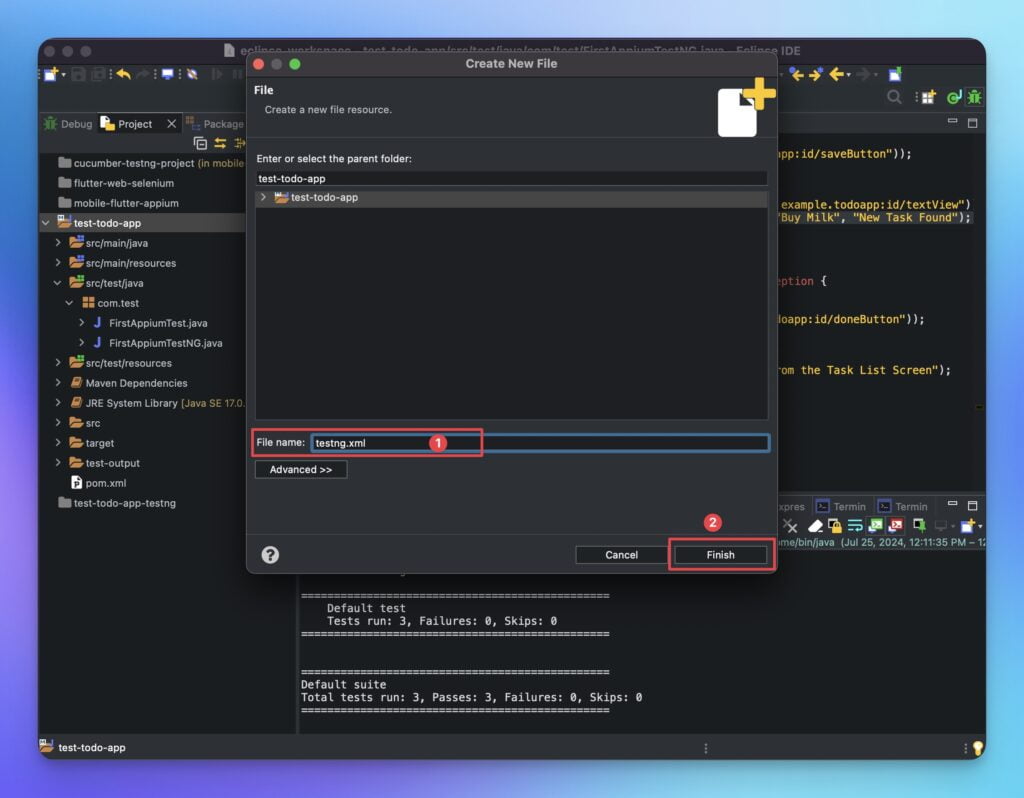This screenshot has height=798, width=1024.
Task: Click into the File name input field
Action: tap(540, 443)
